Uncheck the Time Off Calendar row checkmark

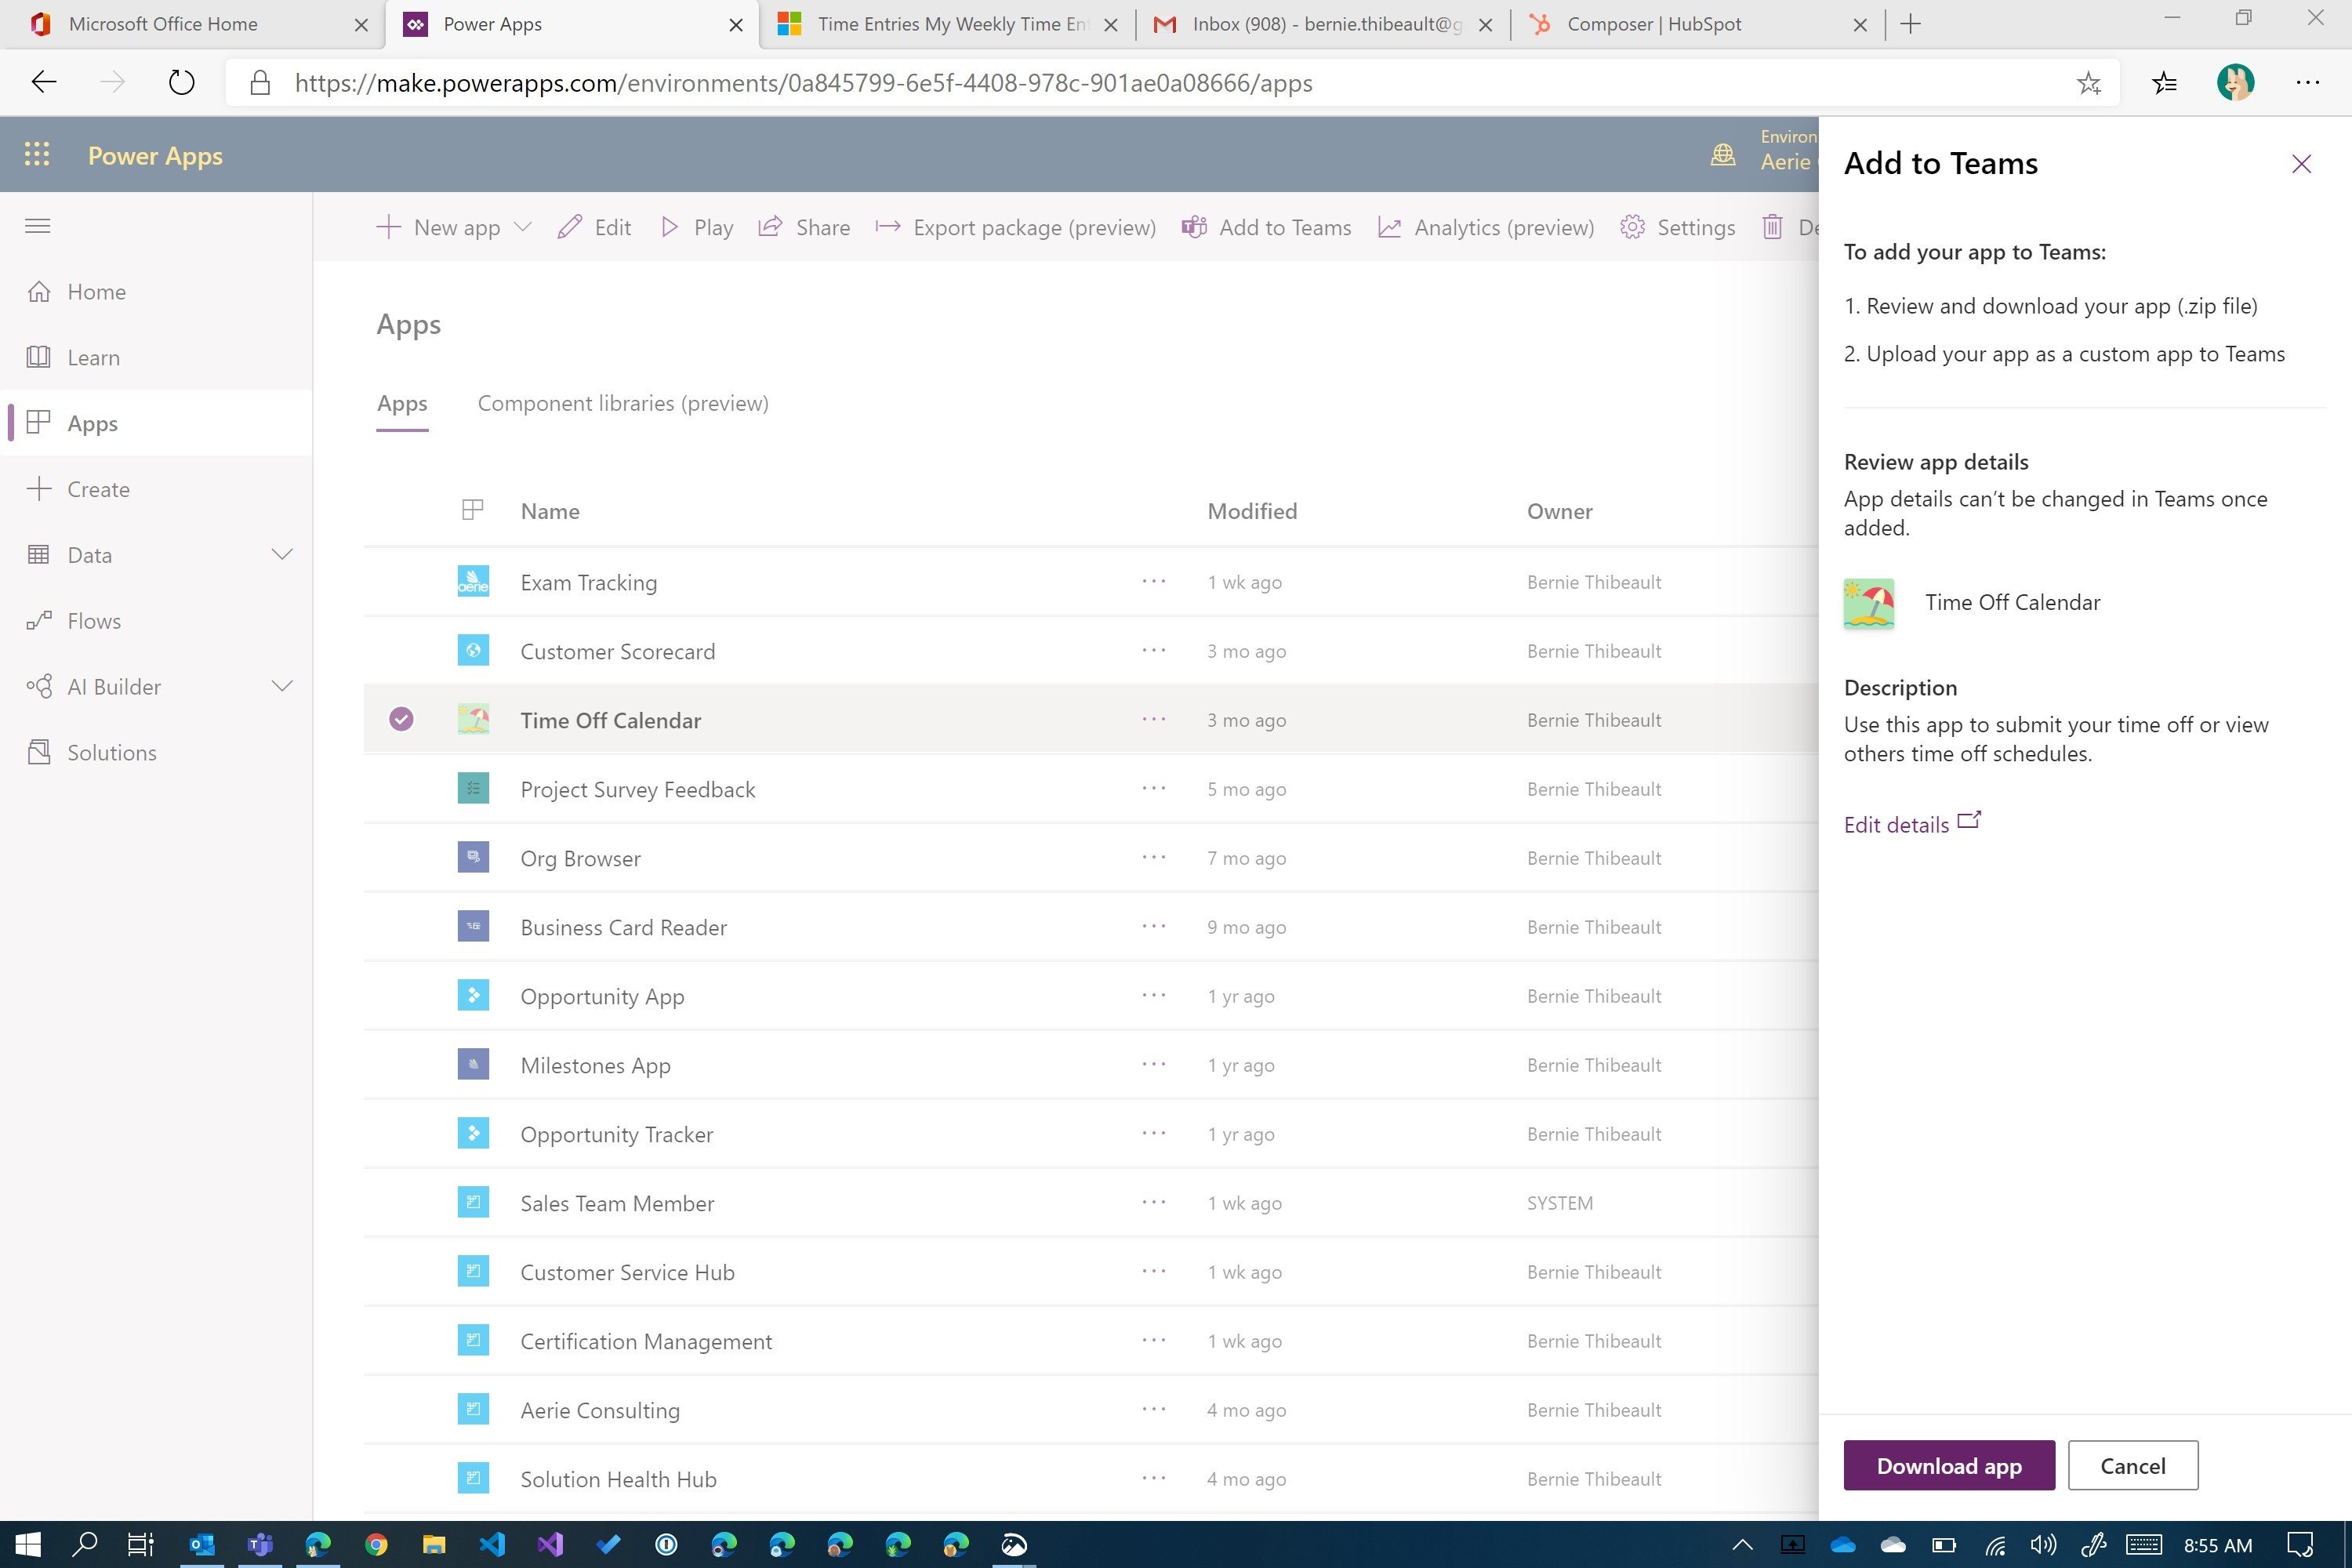pos(401,719)
